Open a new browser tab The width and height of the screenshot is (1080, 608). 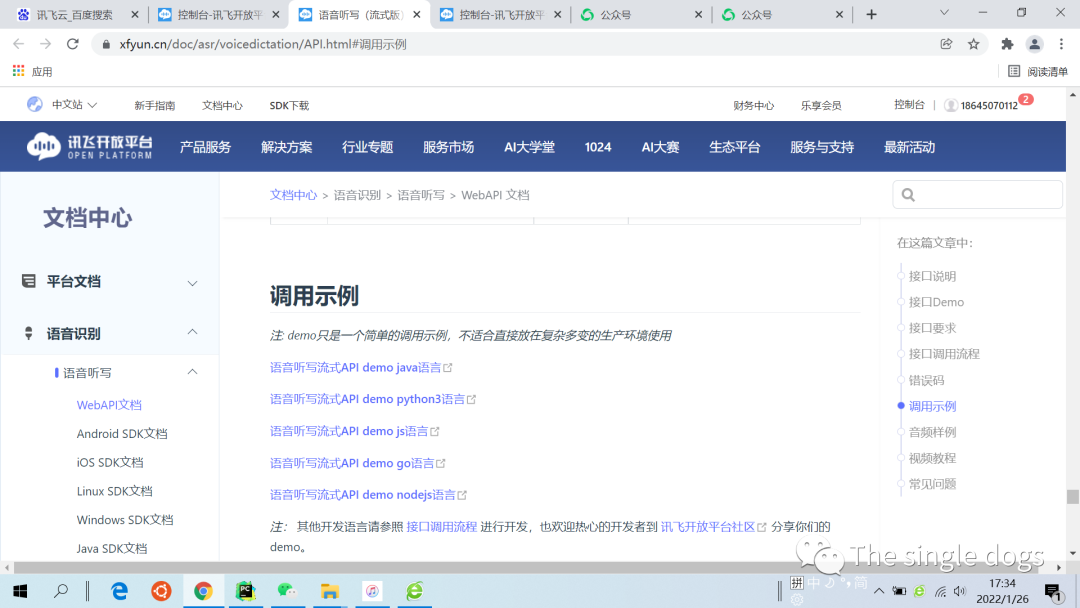(871, 14)
